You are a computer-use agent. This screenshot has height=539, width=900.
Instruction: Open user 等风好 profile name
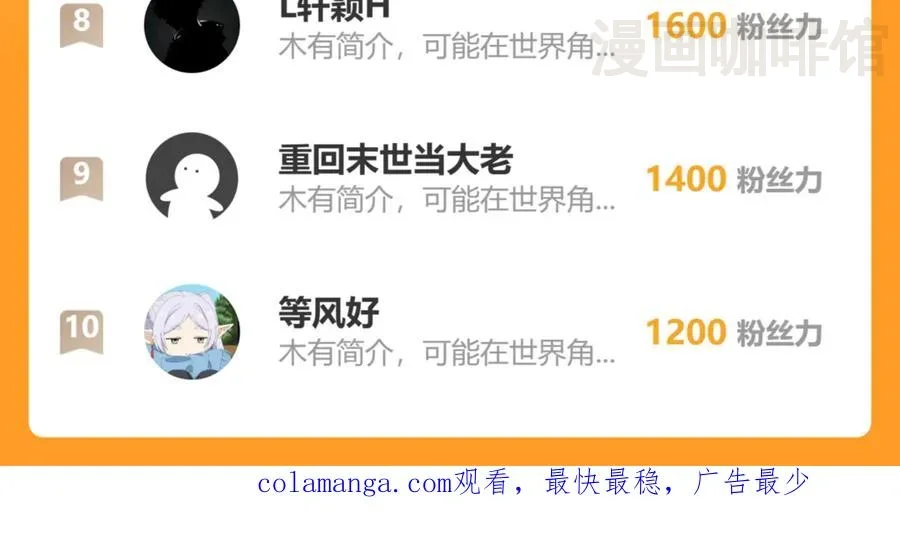[329, 312]
